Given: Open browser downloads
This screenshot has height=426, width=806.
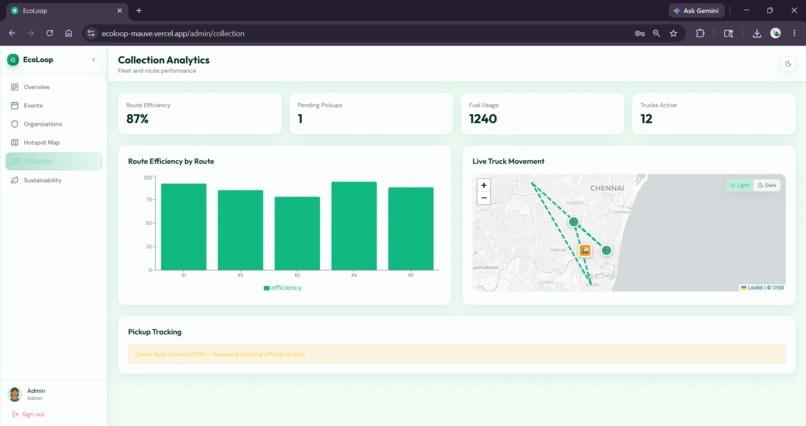Looking at the screenshot, I should click(x=757, y=33).
